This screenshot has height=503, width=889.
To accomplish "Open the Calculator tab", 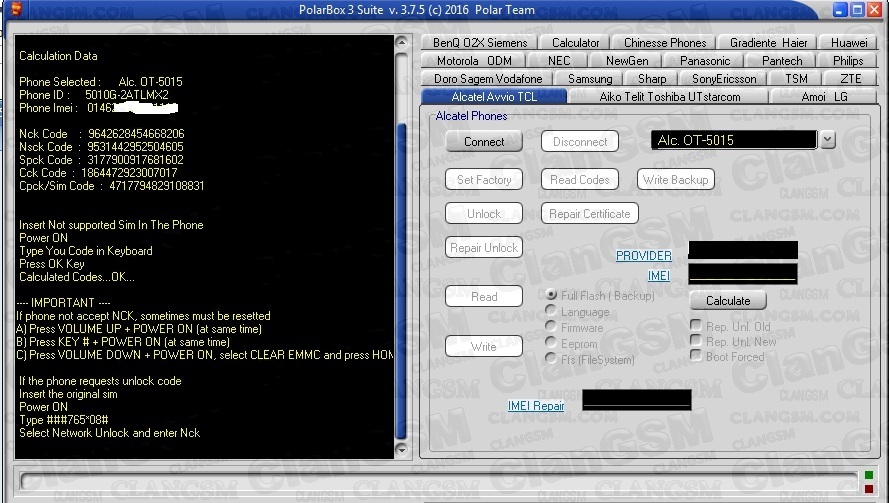I will tap(575, 43).
